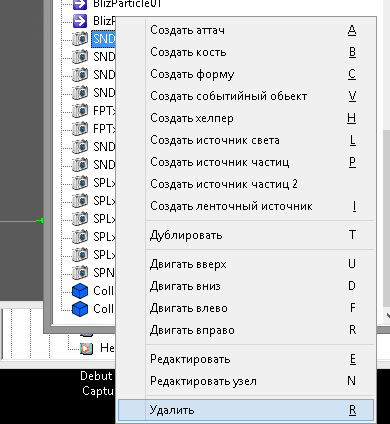Select 'Создать кость' menu entry

(246, 52)
